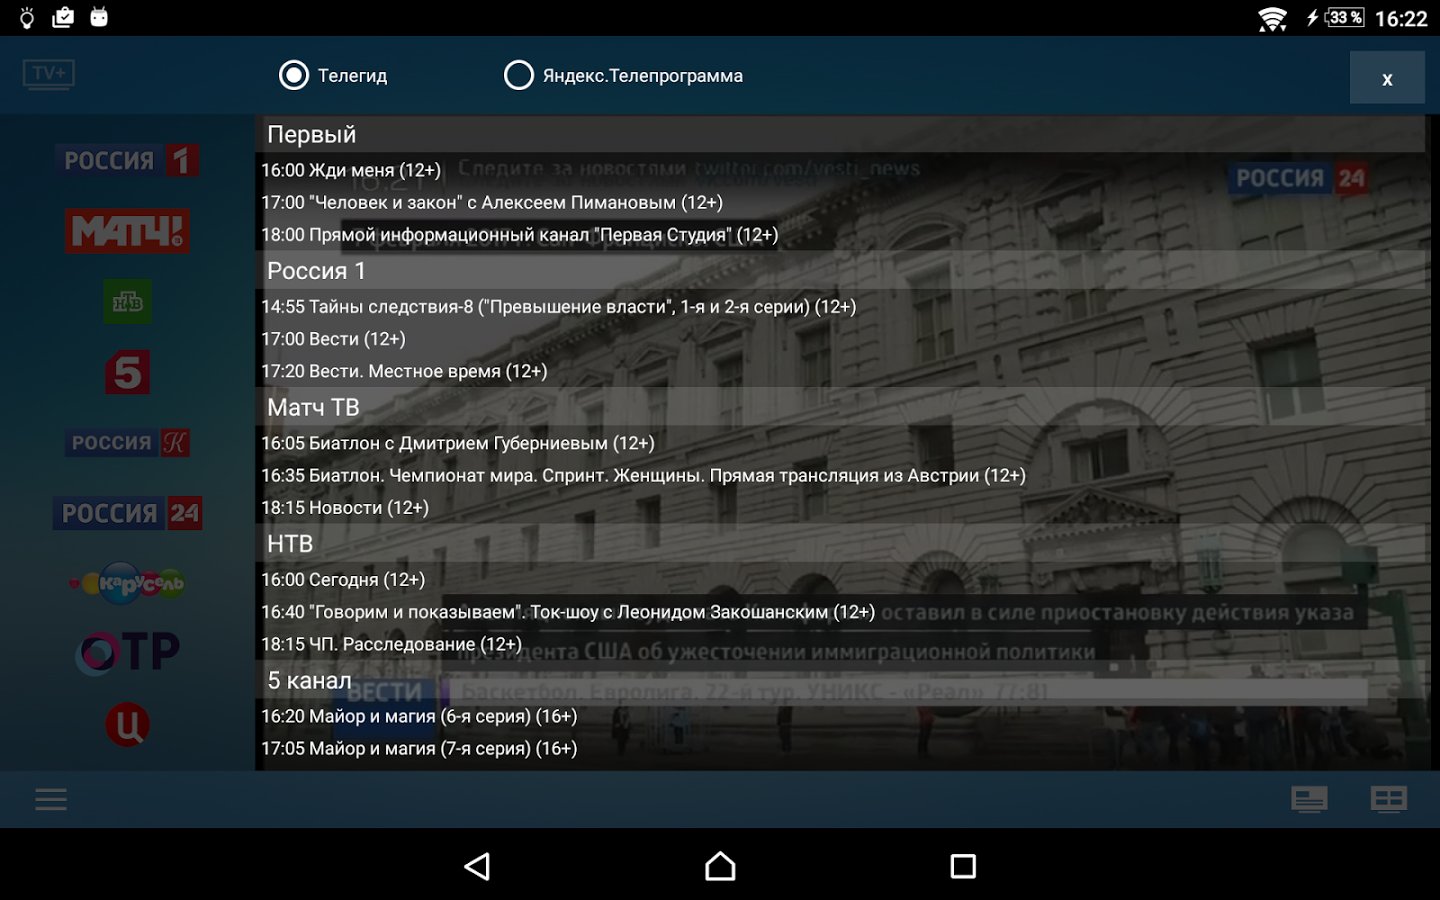1440x900 pixels.
Task: Select 14:55 Тайны следствия-8 entry
Action: click(x=558, y=306)
